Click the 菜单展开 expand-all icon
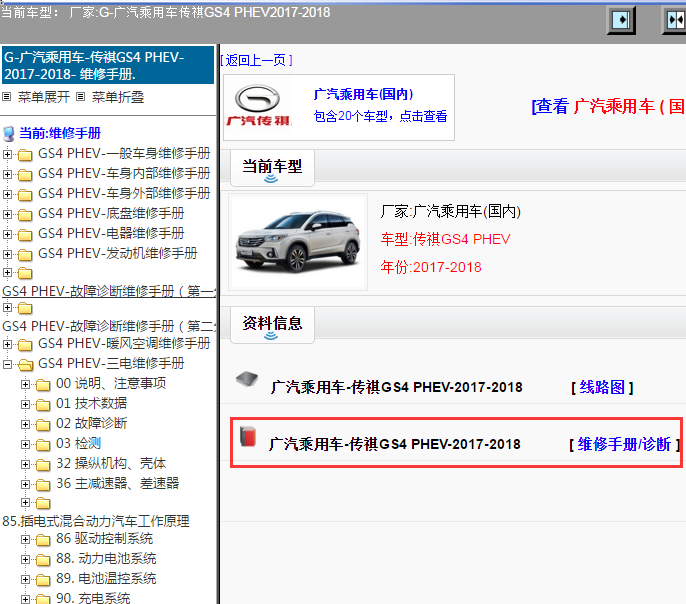This screenshot has height=604, width=686. coord(7,97)
